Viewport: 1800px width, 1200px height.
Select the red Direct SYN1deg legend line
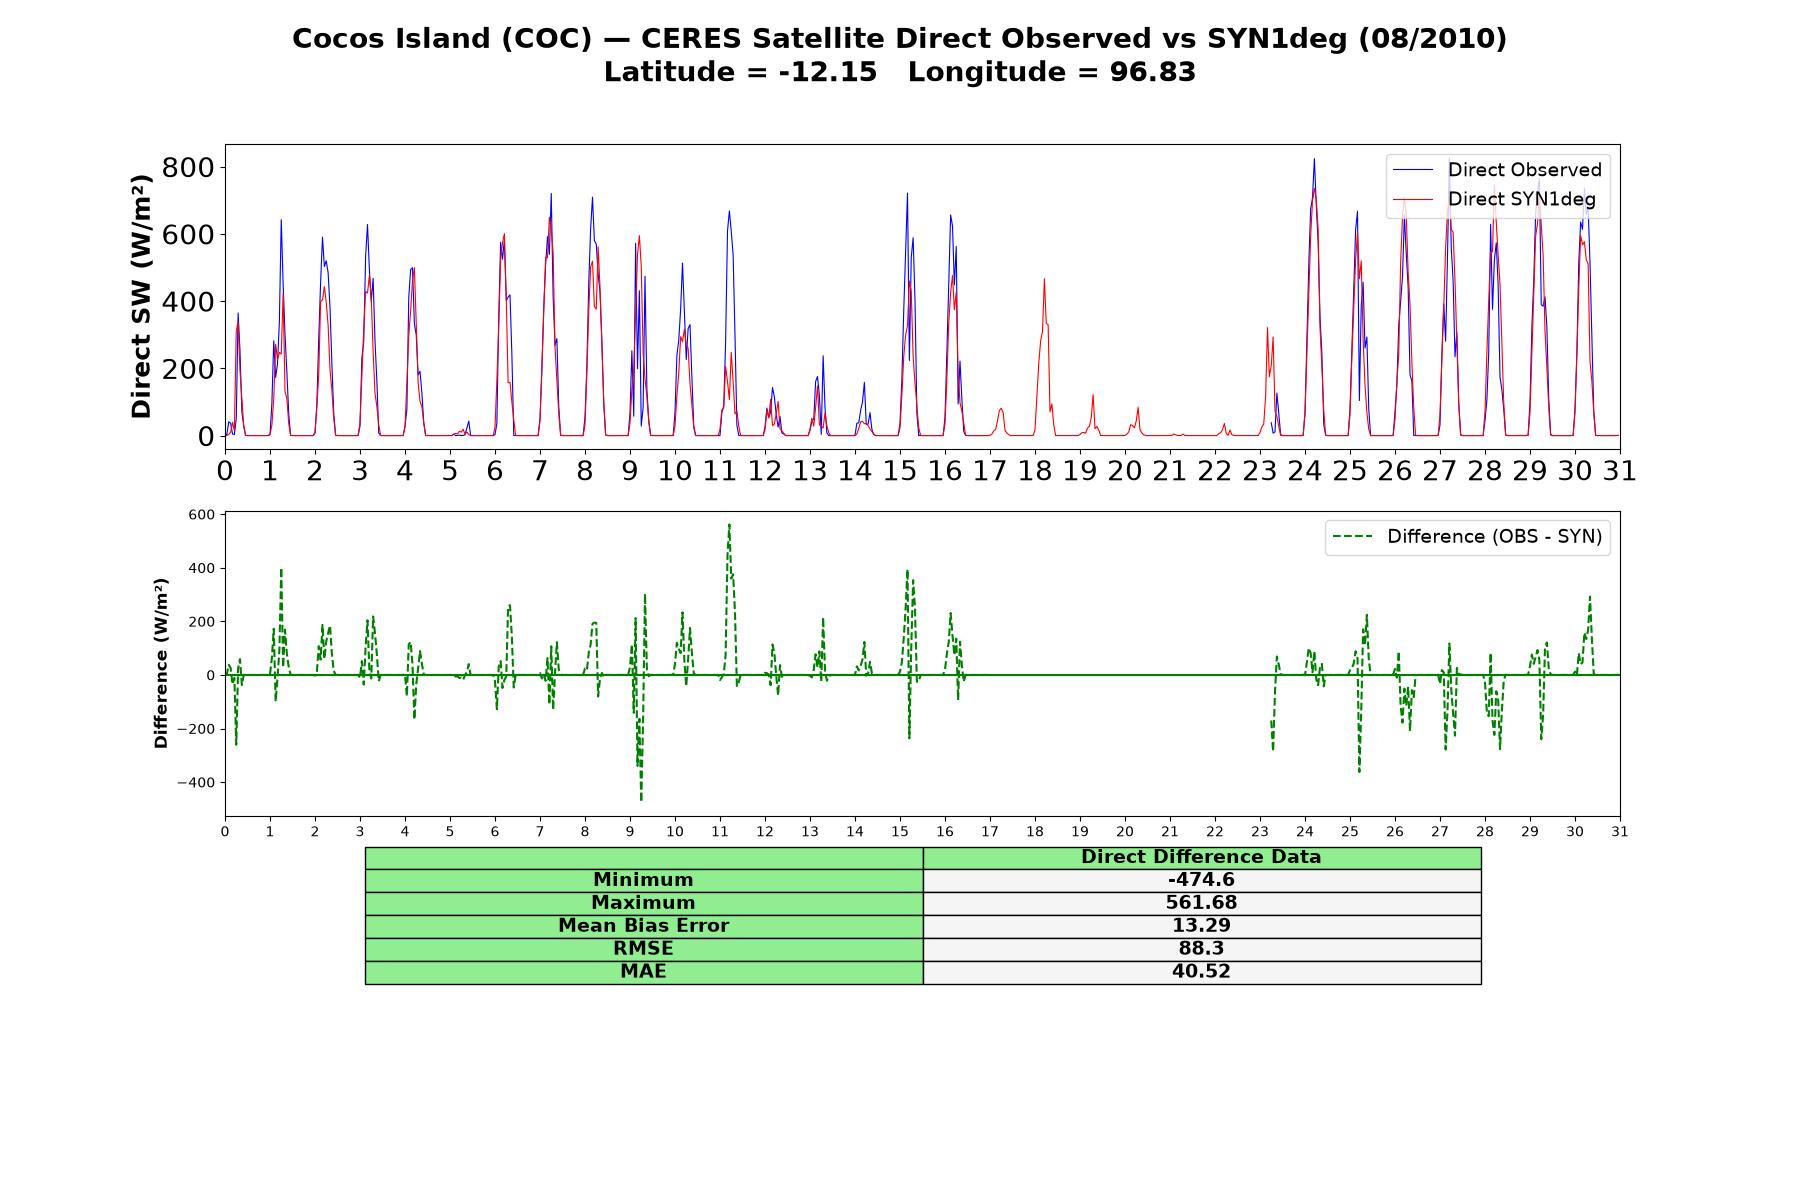1412,199
